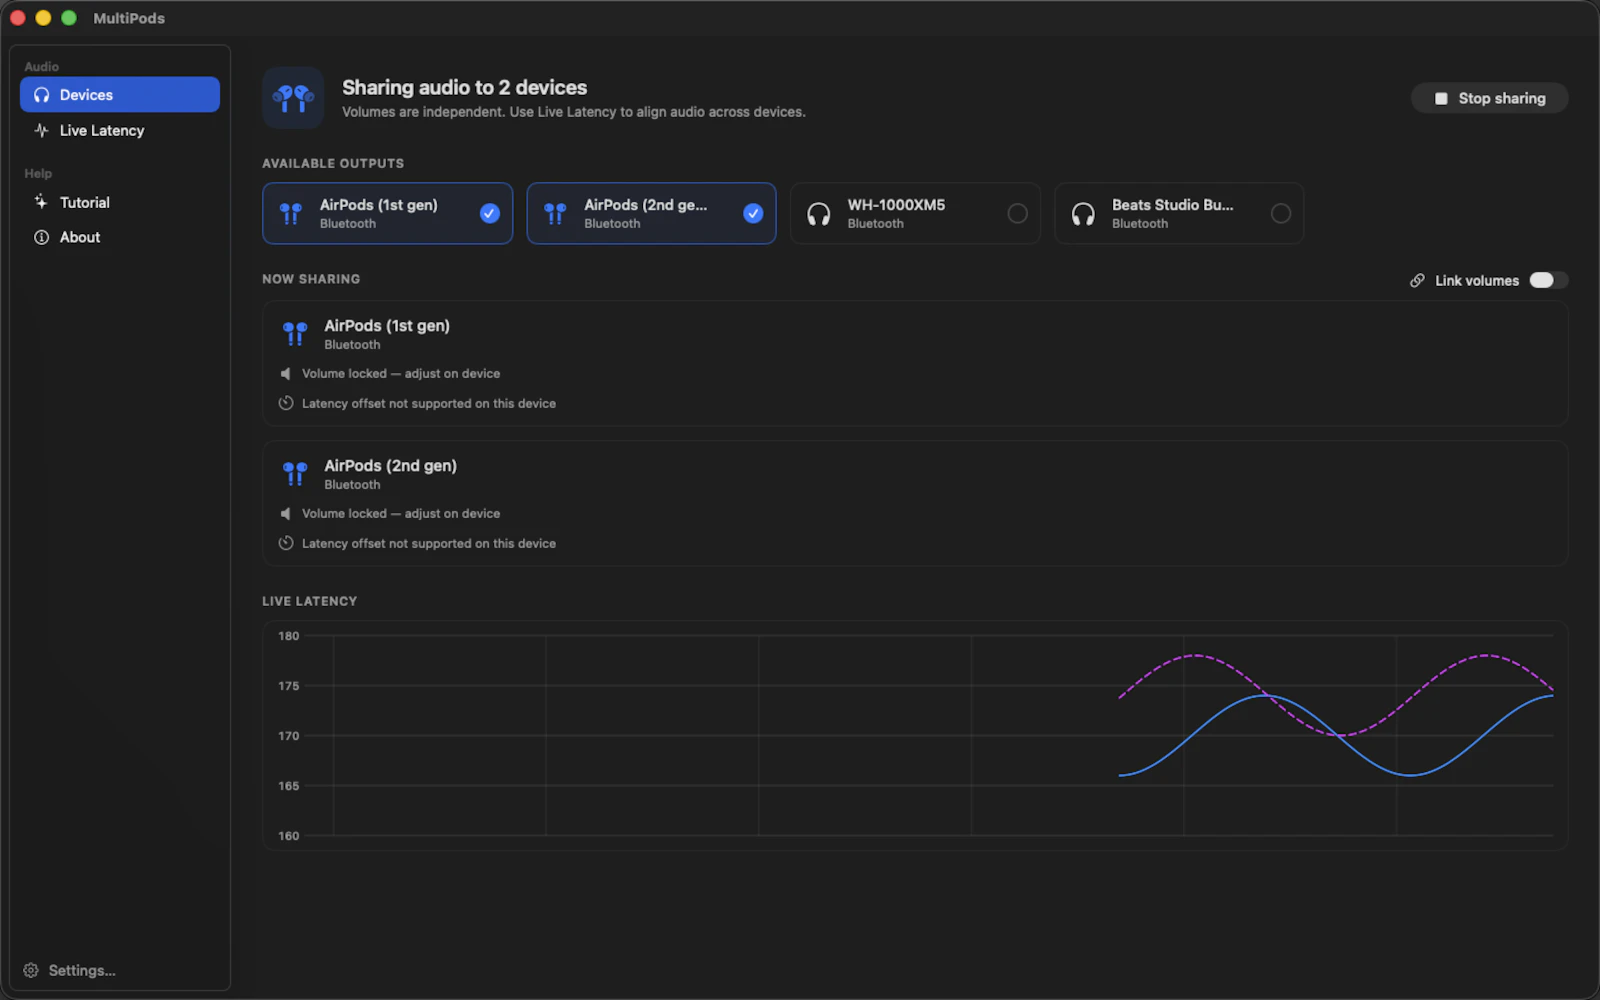This screenshot has height=1000, width=1600.
Task: Click headphones icon in WH-1000XM5 card
Action: click(818, 214)
